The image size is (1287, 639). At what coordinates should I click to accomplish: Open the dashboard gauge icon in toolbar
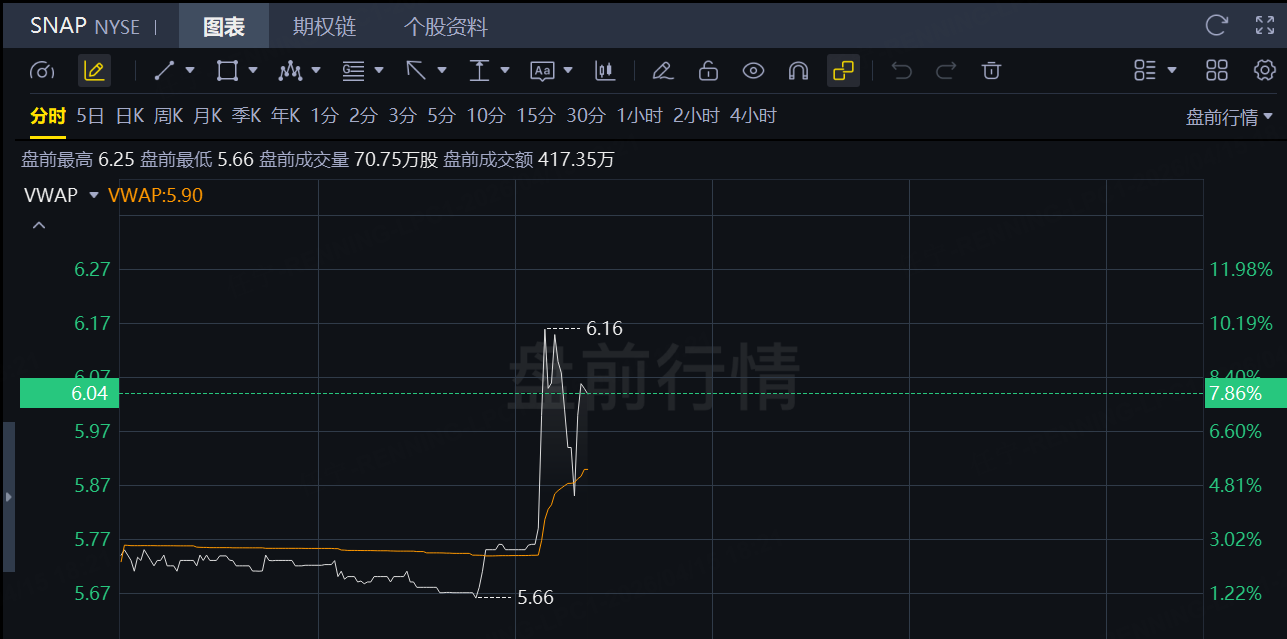click(42, 71)
